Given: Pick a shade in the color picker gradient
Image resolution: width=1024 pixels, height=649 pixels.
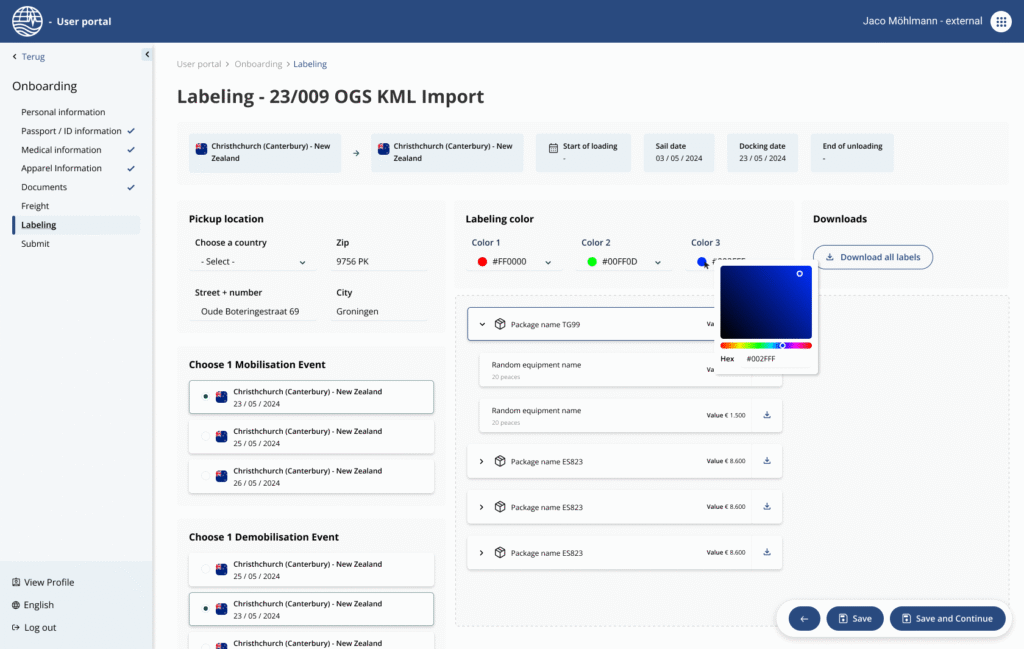Looking at the screenshot, I should 766,300.
